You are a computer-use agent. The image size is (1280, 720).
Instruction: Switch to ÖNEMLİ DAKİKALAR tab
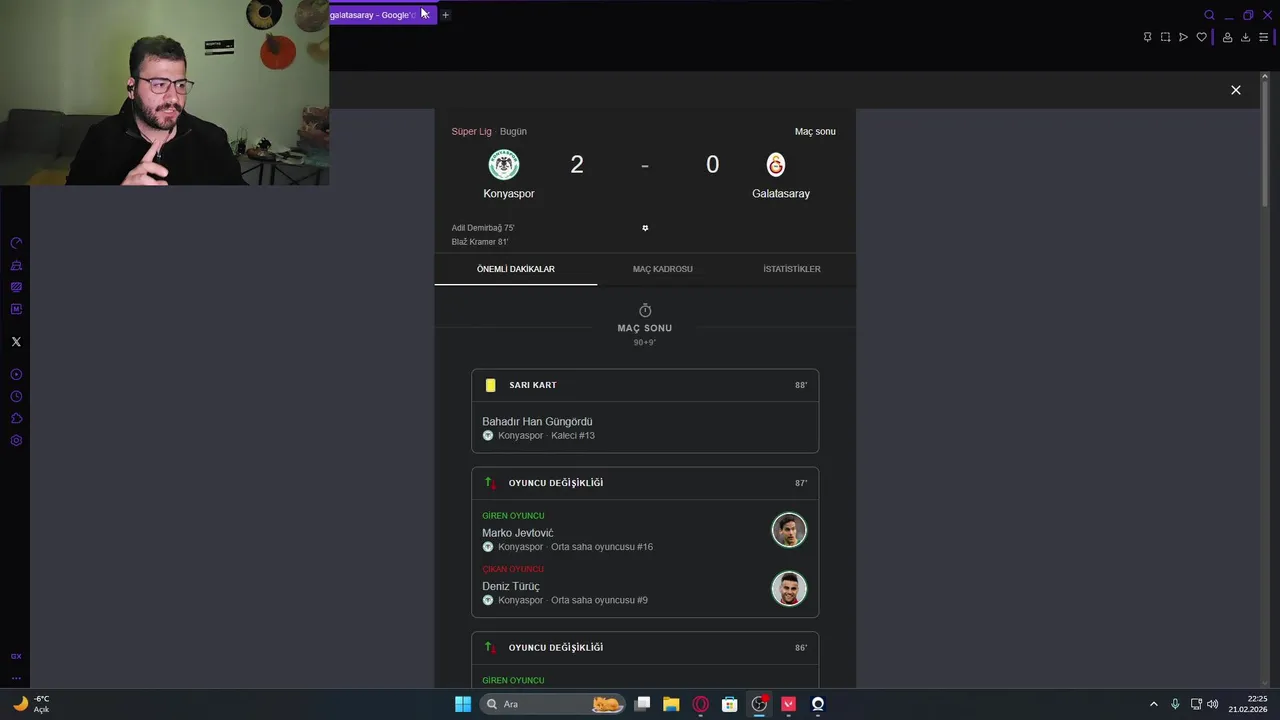tap(516, 269)
